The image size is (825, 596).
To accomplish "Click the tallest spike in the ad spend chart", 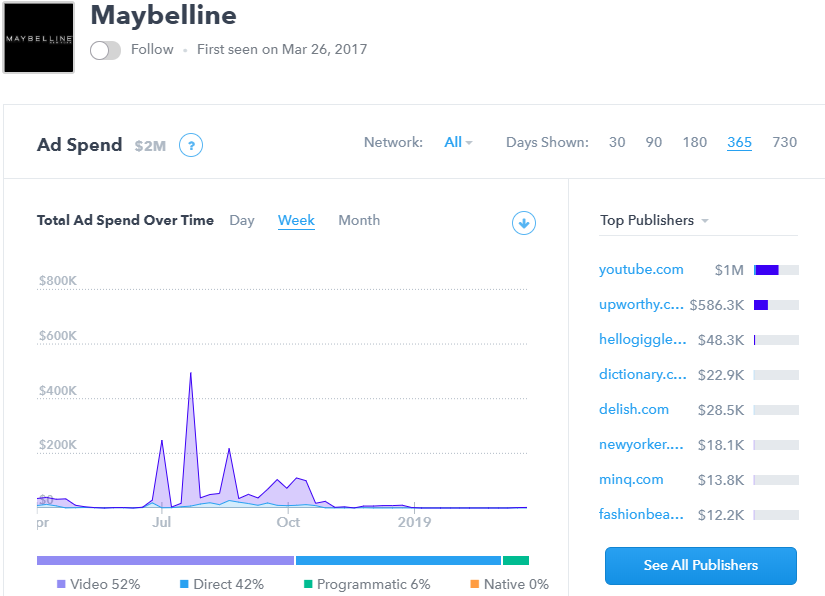I will (x=190, y=376).
